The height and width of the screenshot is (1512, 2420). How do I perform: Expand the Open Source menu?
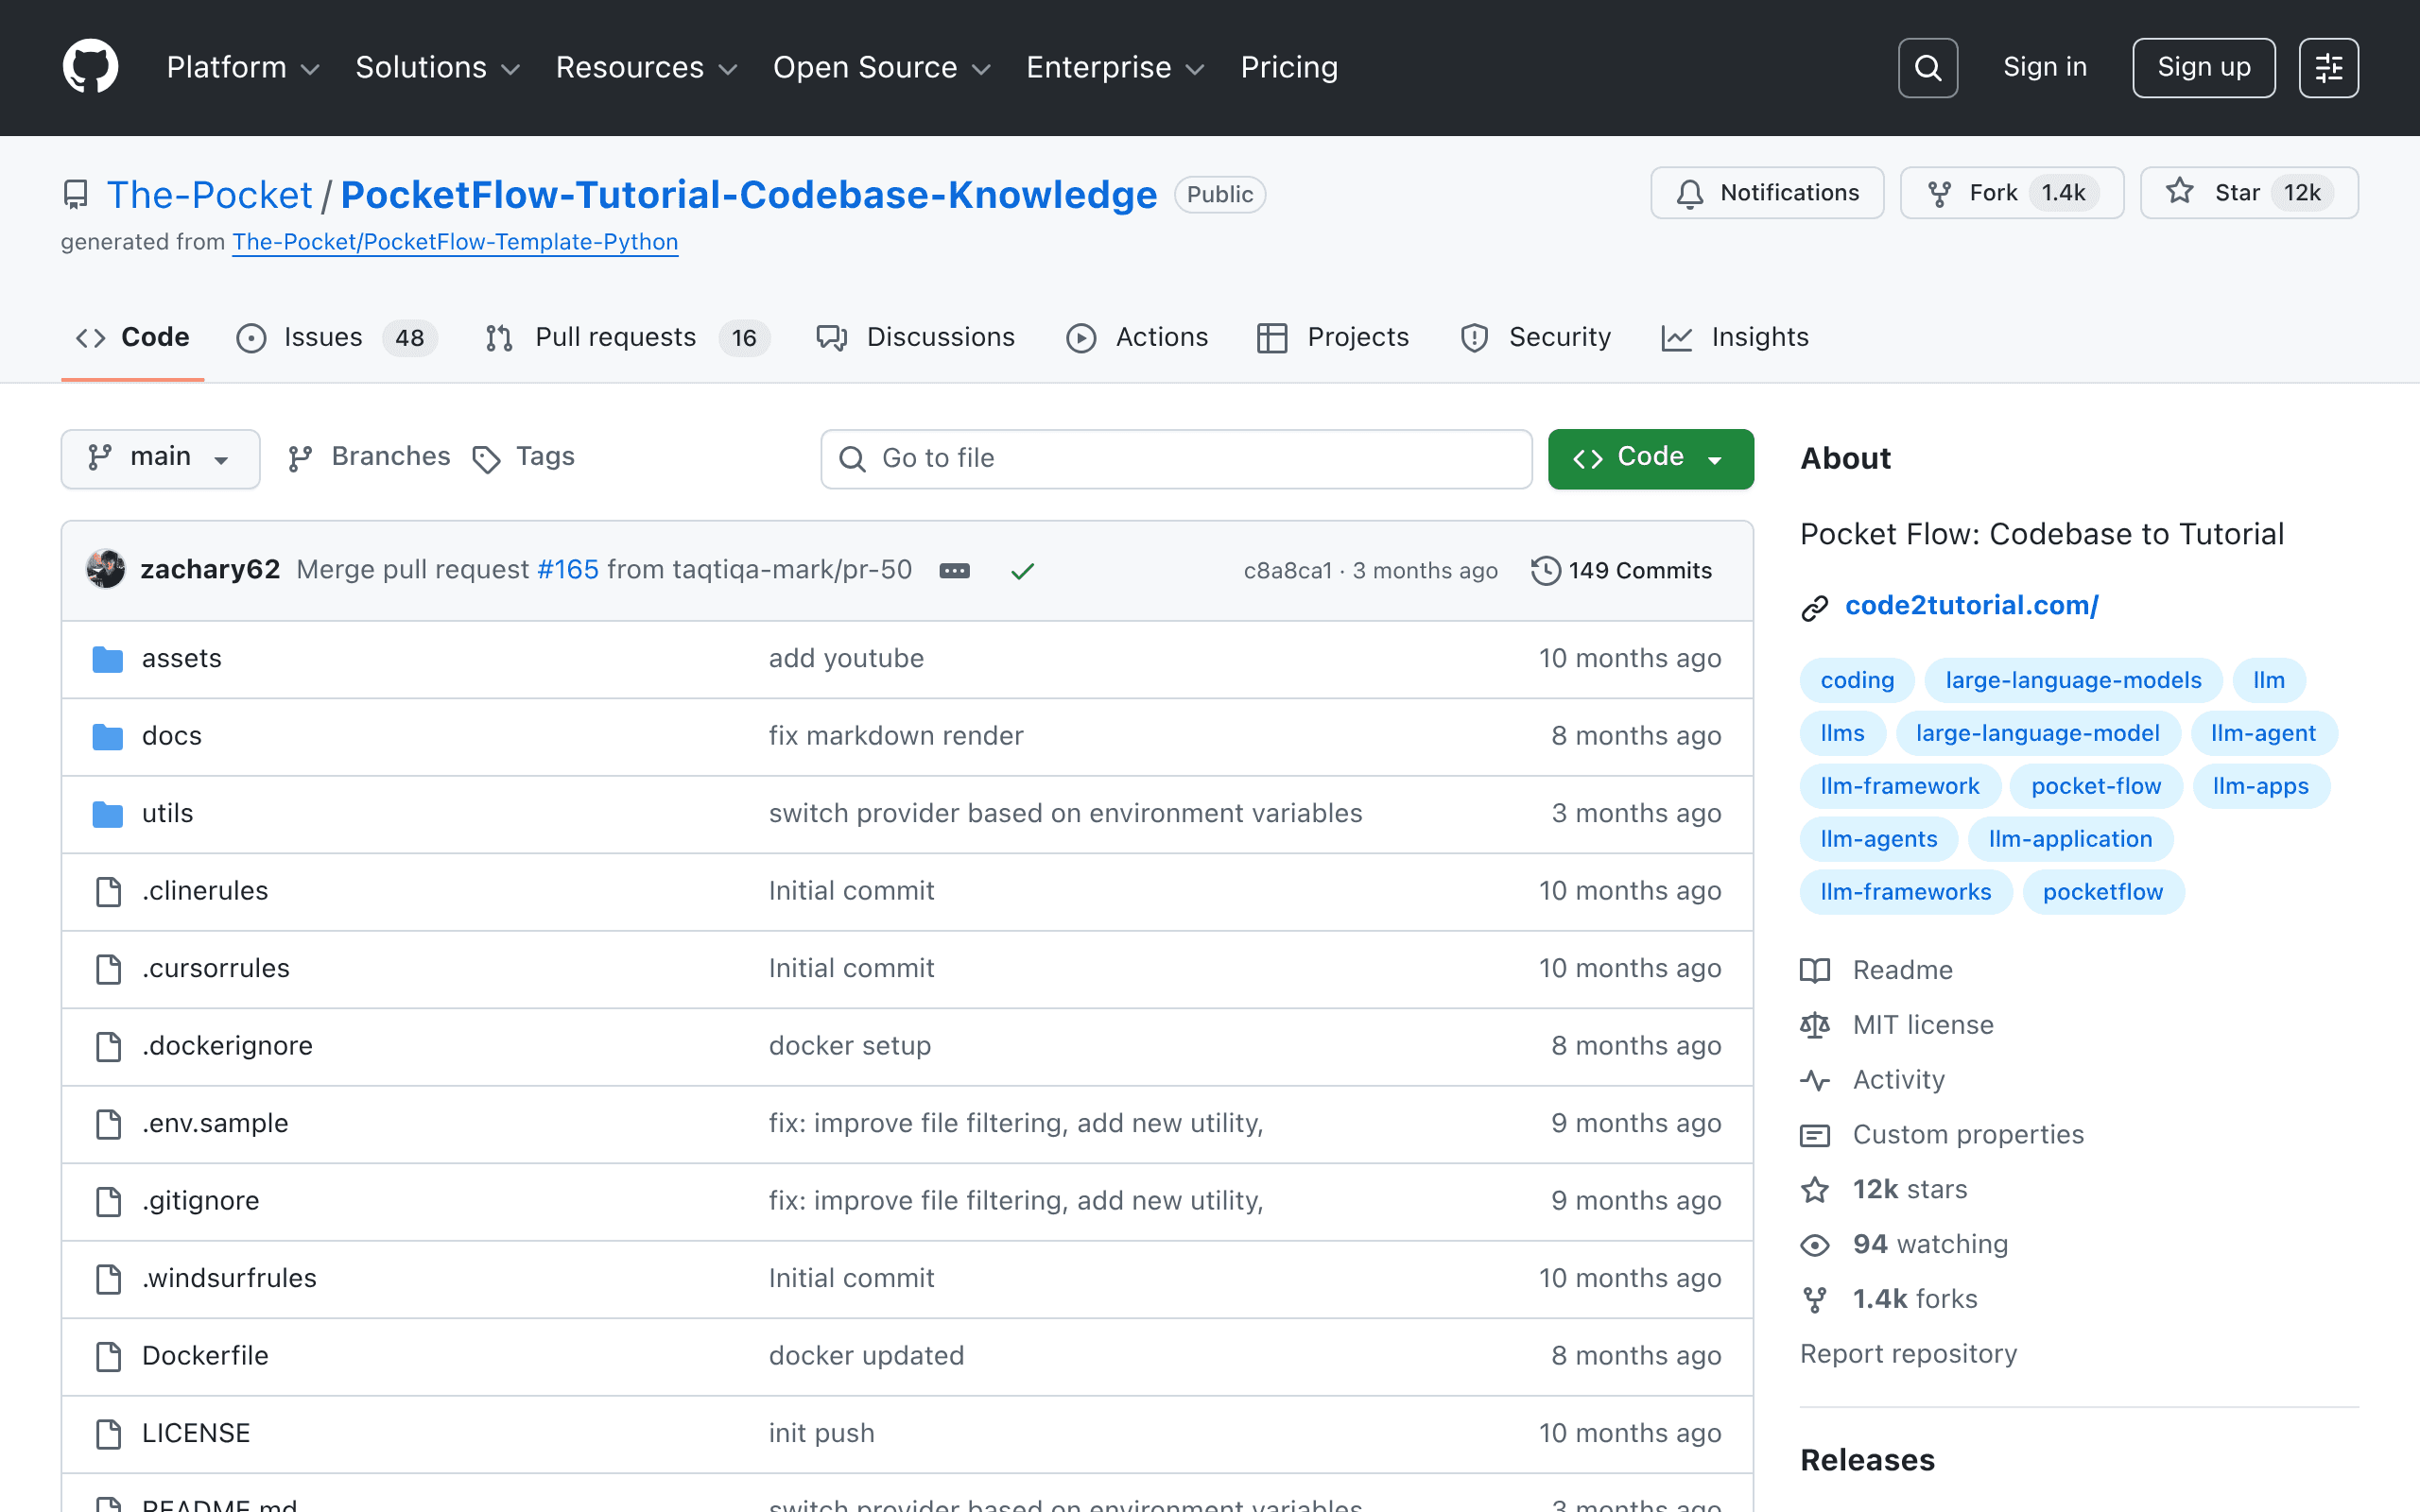pyautogui.click(x=881, y=67)
